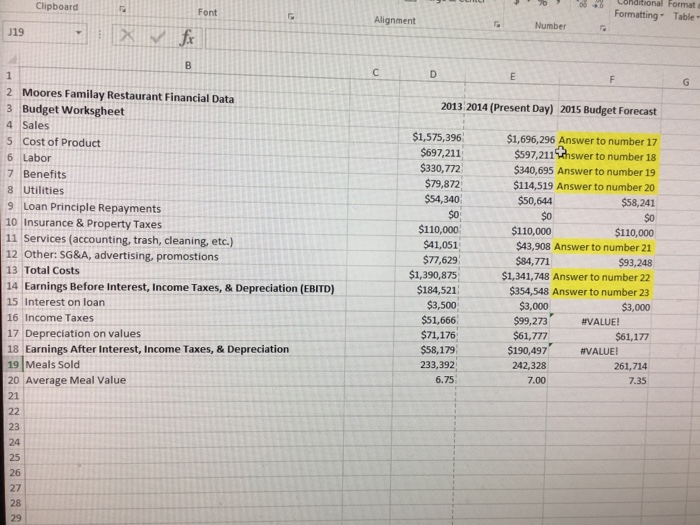Click the 'Loan Principle Repayments' cell
The width and height of the screenshot is (700, 525).
92,208
